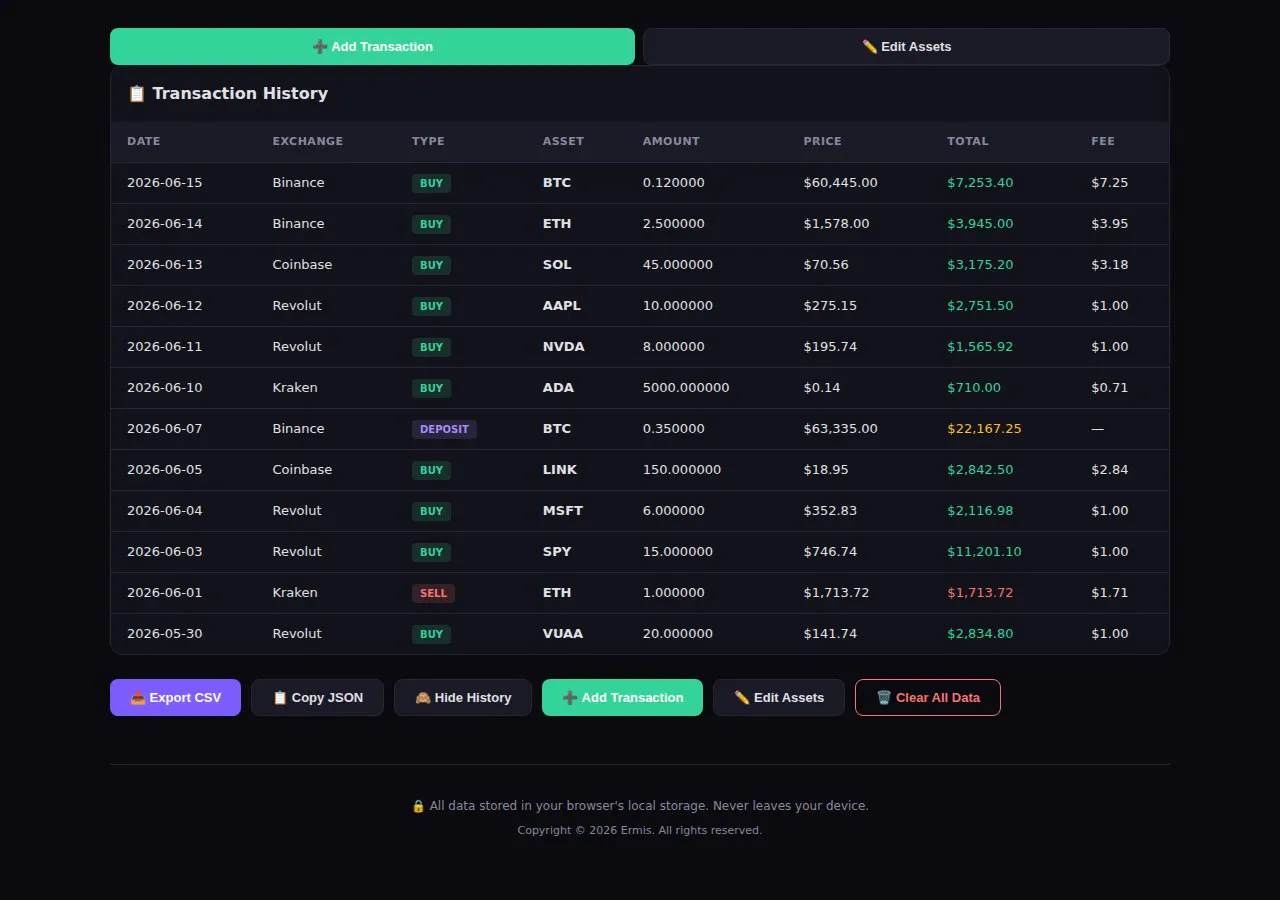Click the TOTAL column header
1280x900 pixels.
click(x=968, y=141)
